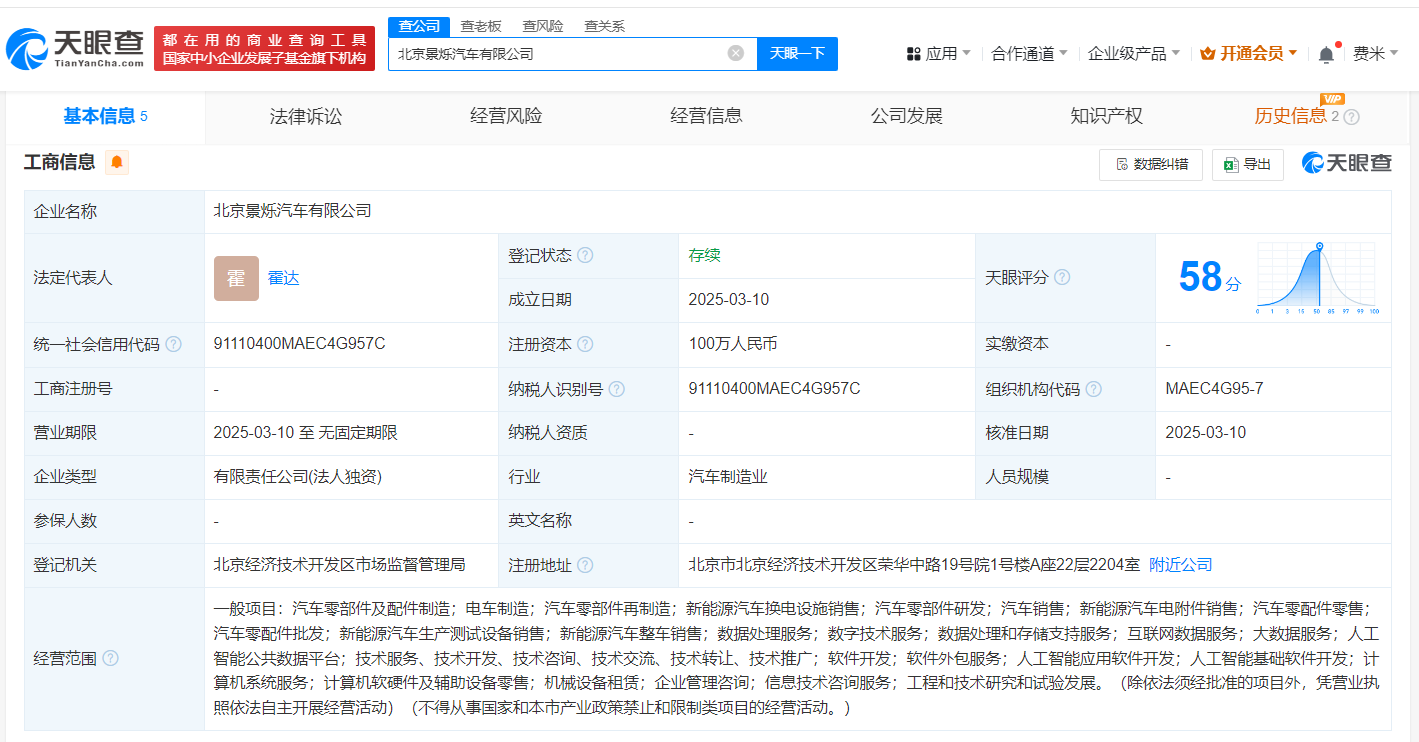Image resolution: width=1419 pixels, height=742 pixels.
Task: Click the orange alert bell beside 工商信息
Action: 117,162
